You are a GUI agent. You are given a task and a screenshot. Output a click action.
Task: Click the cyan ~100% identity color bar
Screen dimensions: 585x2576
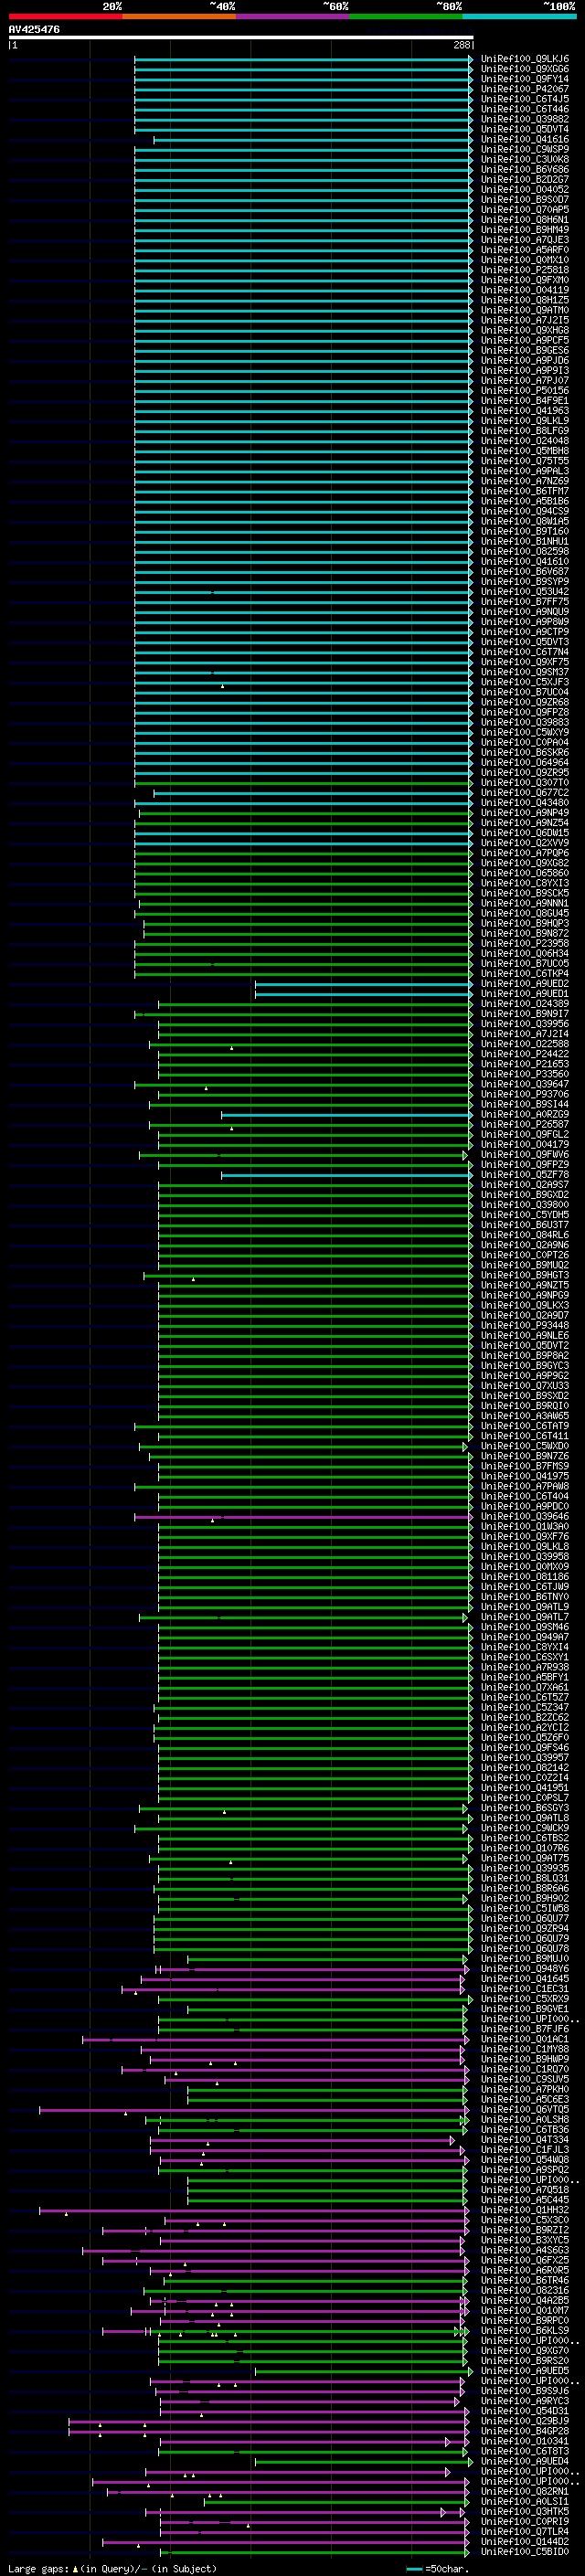click(x=519, y=16)
